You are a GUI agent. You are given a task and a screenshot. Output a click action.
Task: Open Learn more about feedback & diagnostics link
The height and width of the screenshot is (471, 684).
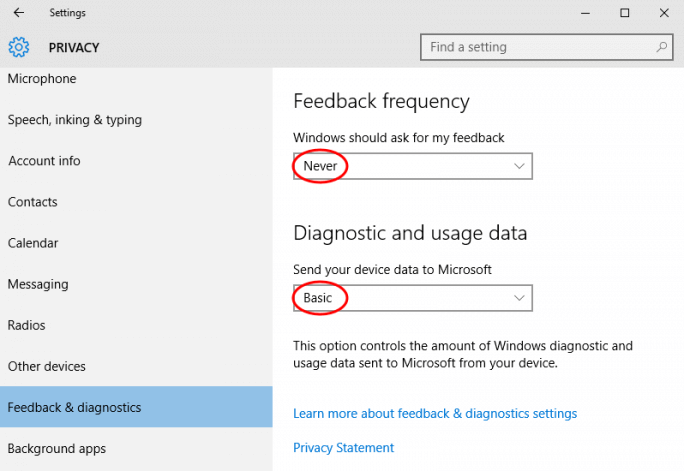tap(435, 414)
